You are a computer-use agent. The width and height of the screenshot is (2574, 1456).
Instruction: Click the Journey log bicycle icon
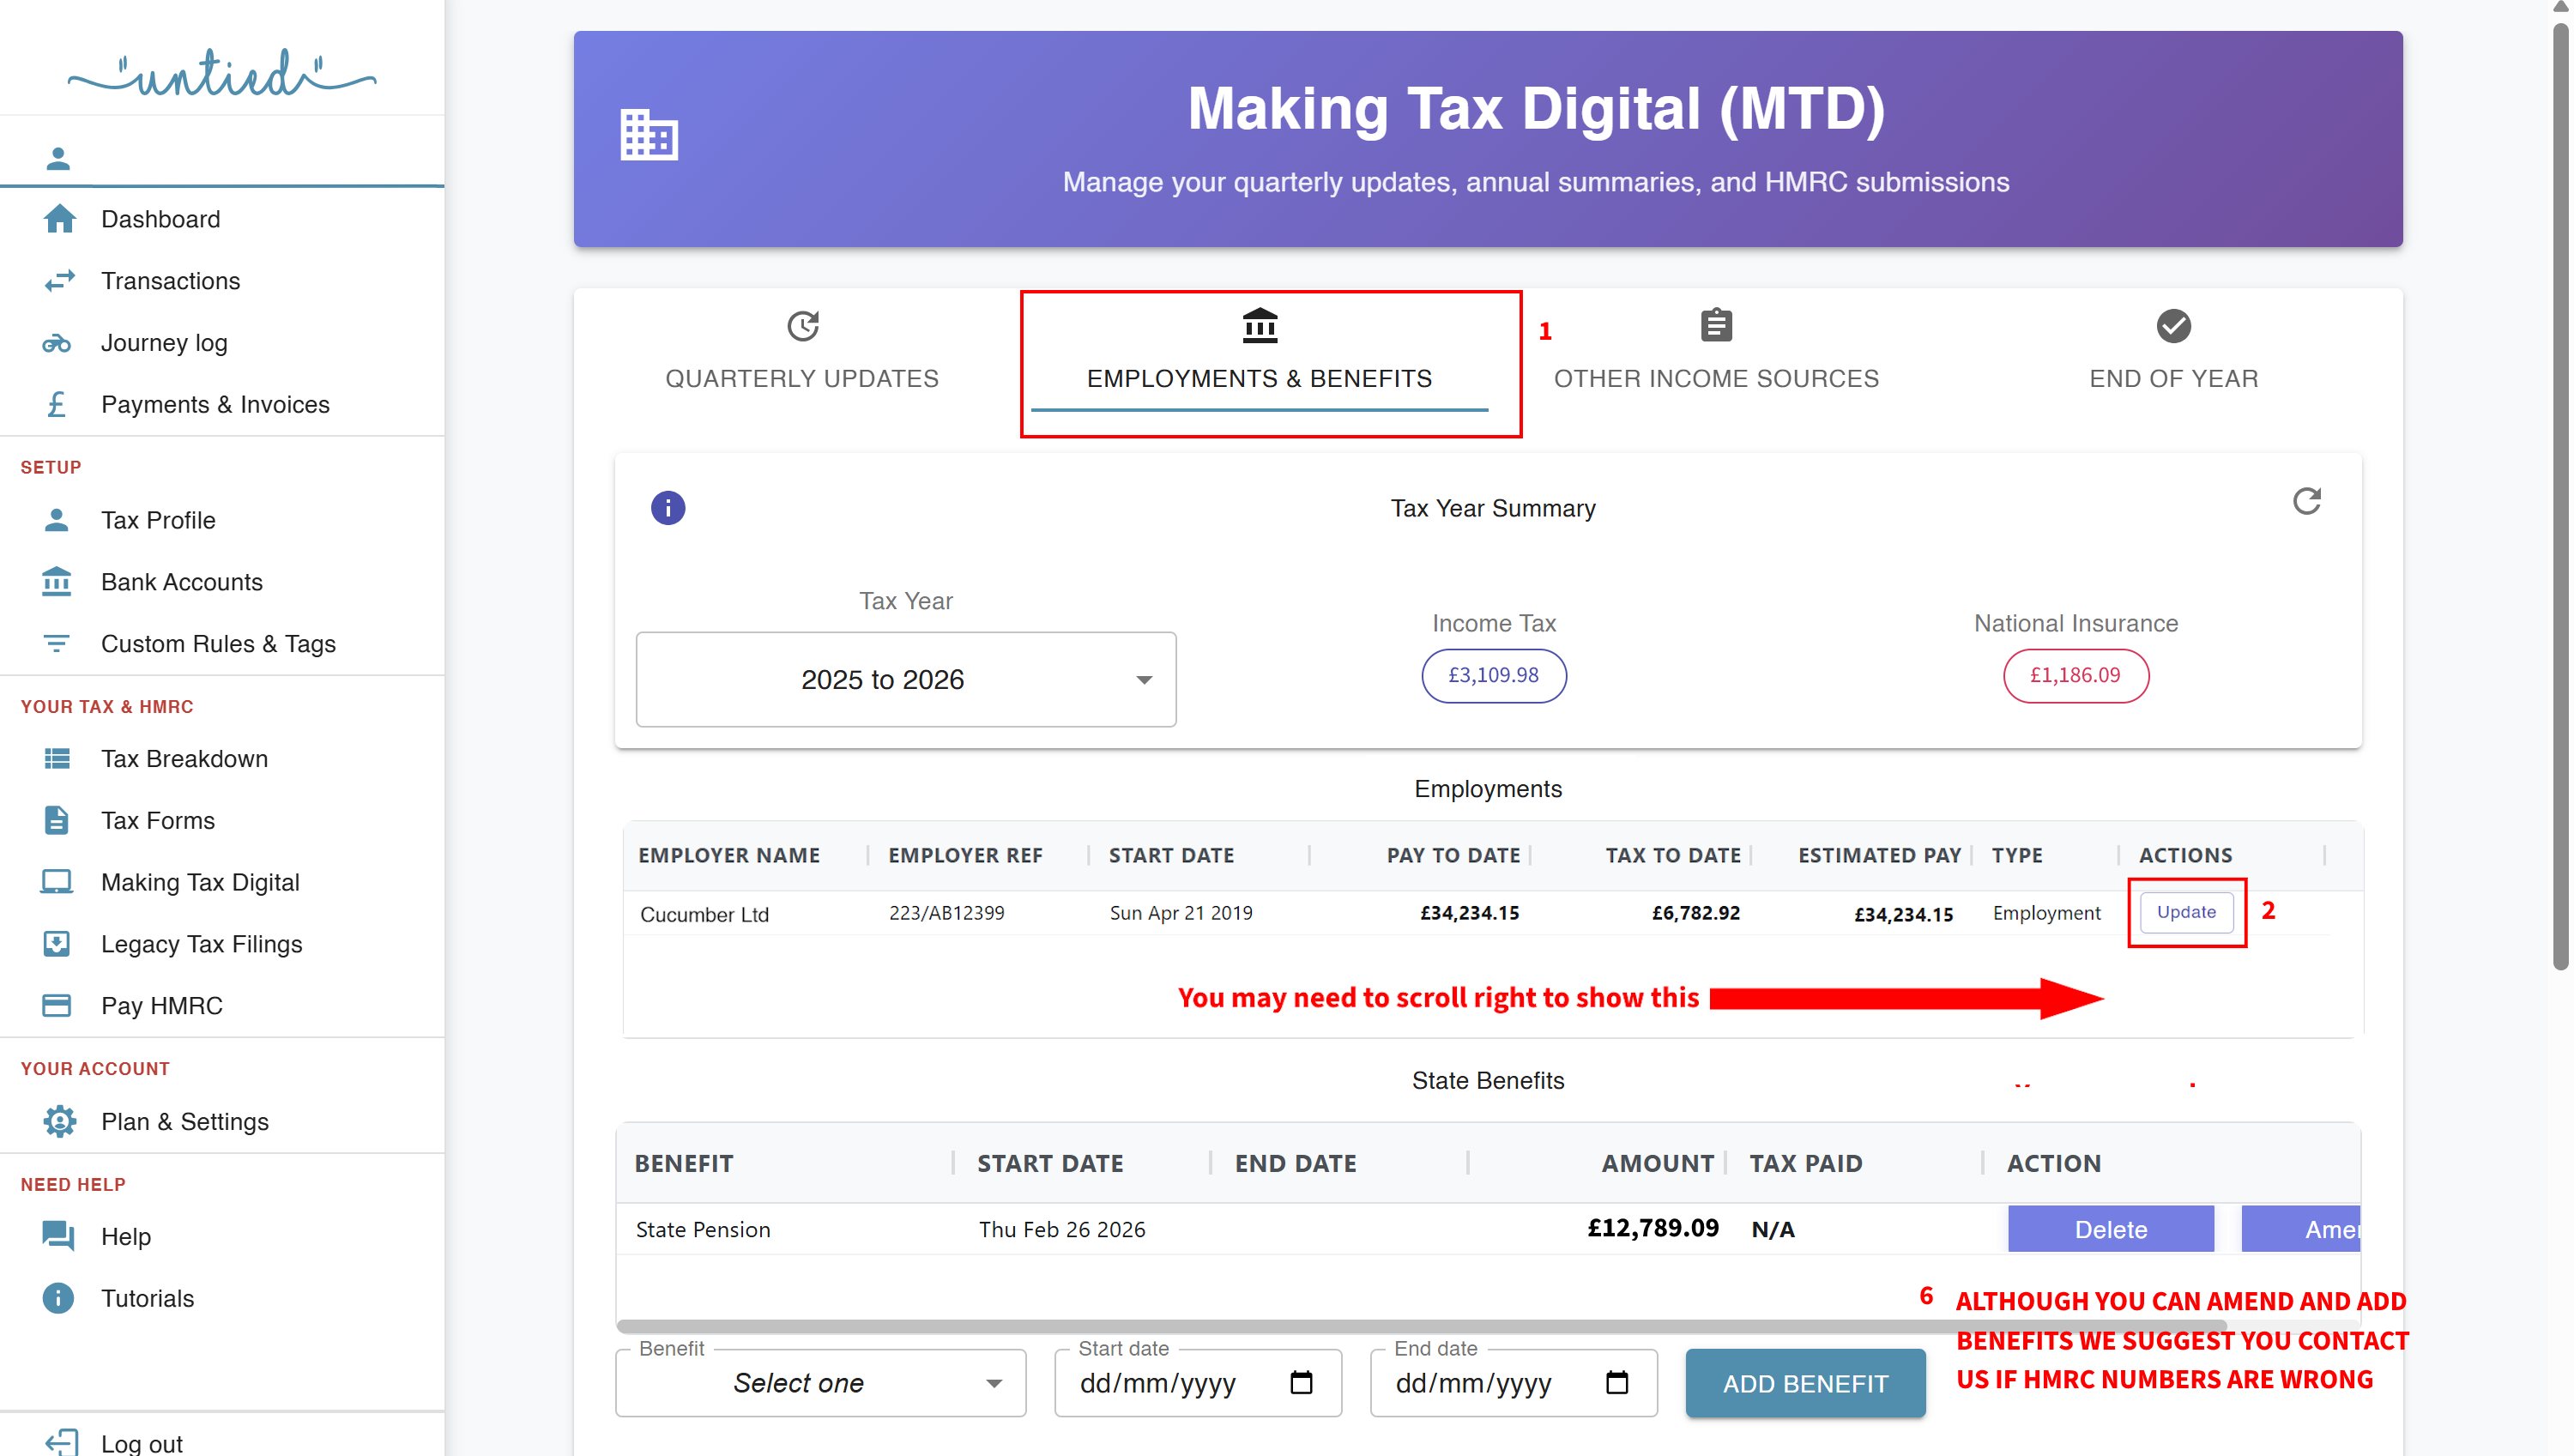click(57, 343)
